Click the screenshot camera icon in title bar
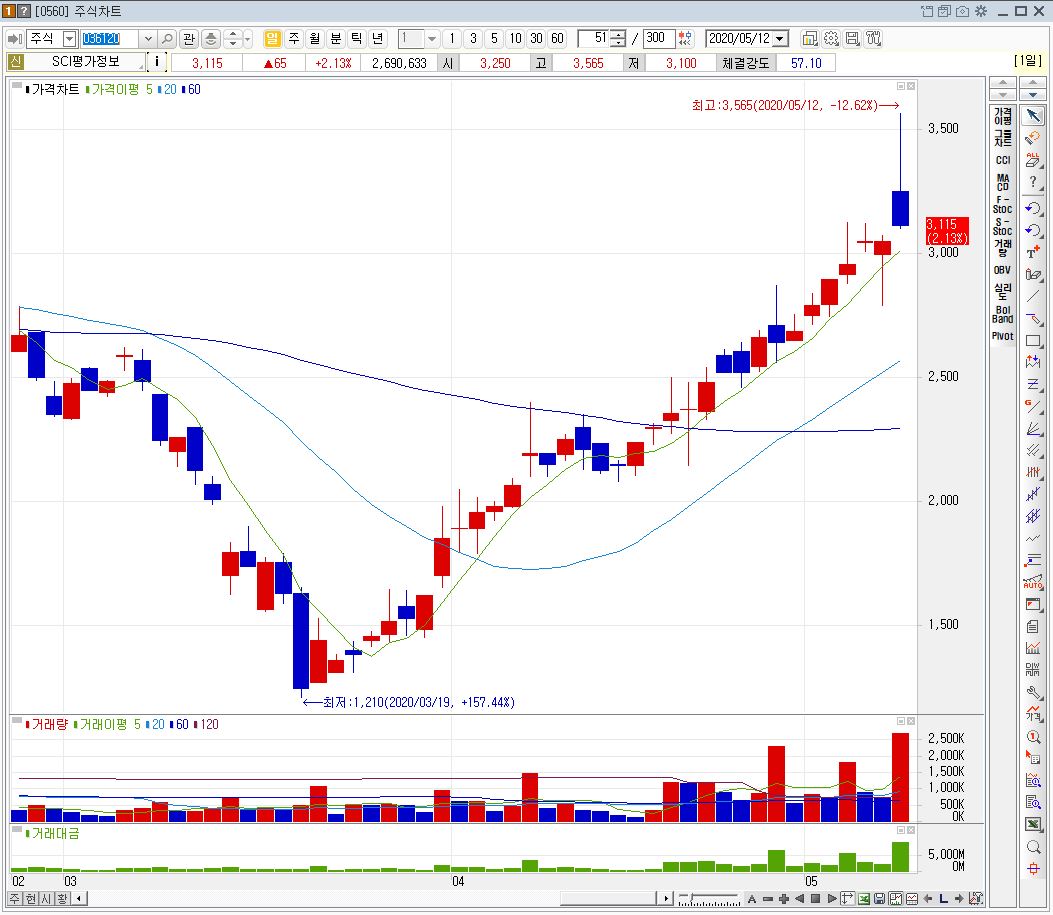This screenshot has height=915, width=1053. (962, 11)
